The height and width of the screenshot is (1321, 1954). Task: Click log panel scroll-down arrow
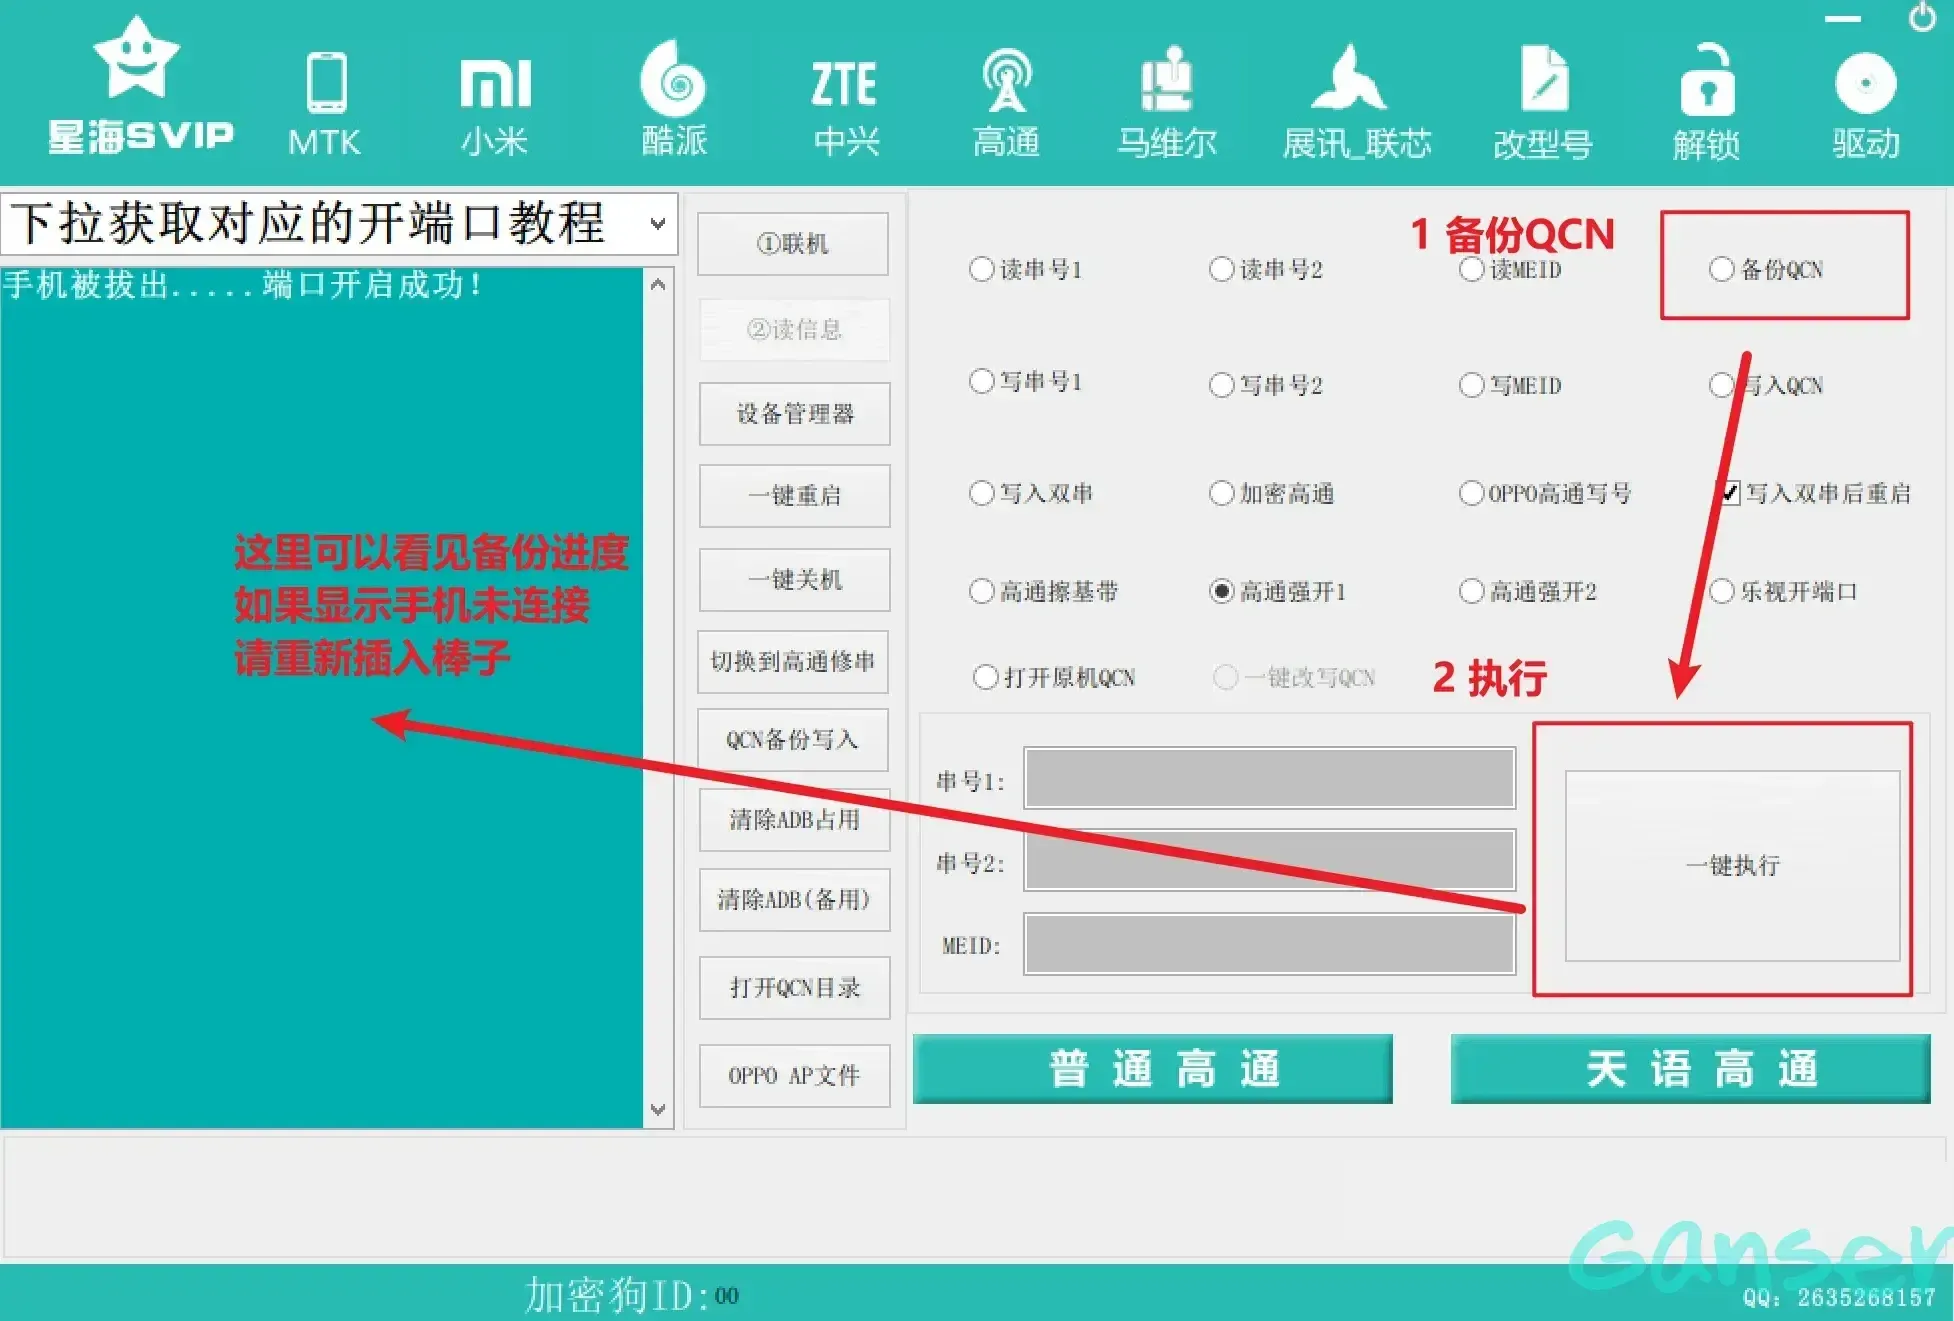point(658,1109)
